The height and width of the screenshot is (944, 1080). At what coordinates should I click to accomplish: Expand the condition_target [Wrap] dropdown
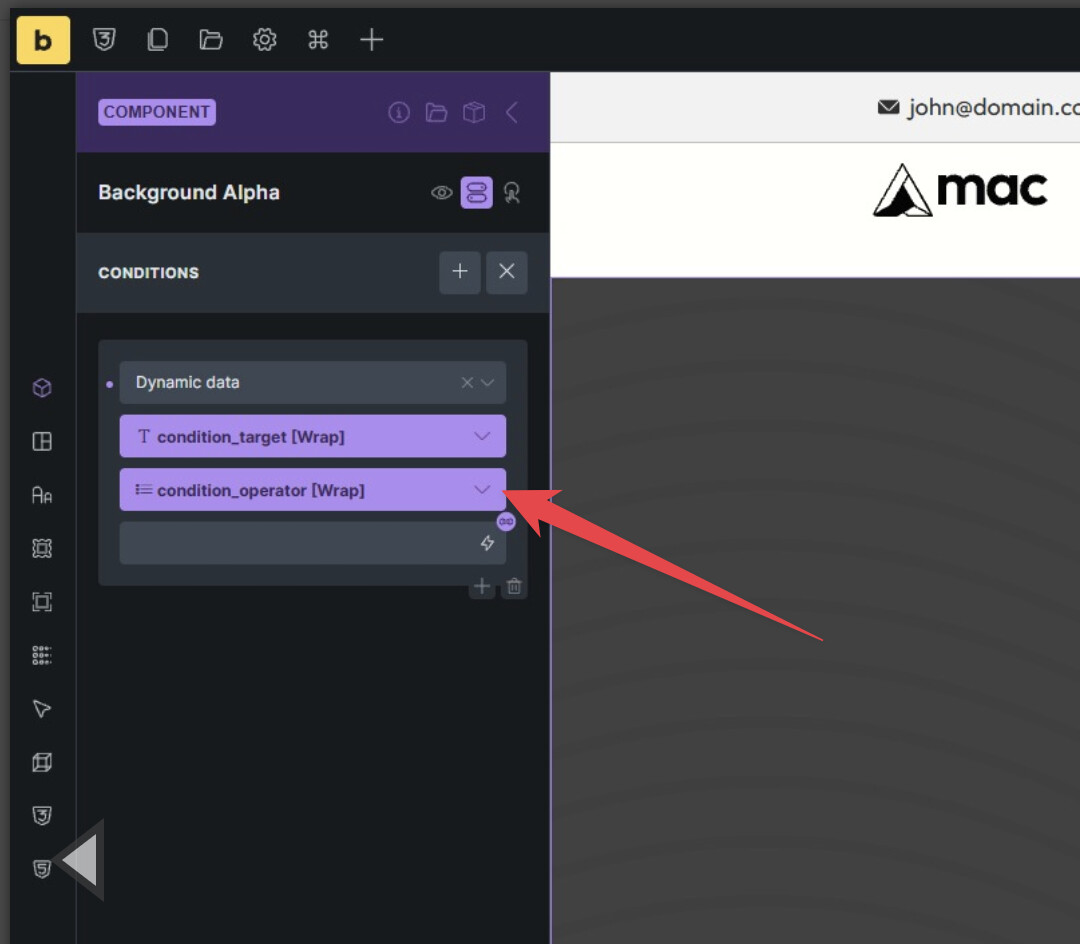482,436
